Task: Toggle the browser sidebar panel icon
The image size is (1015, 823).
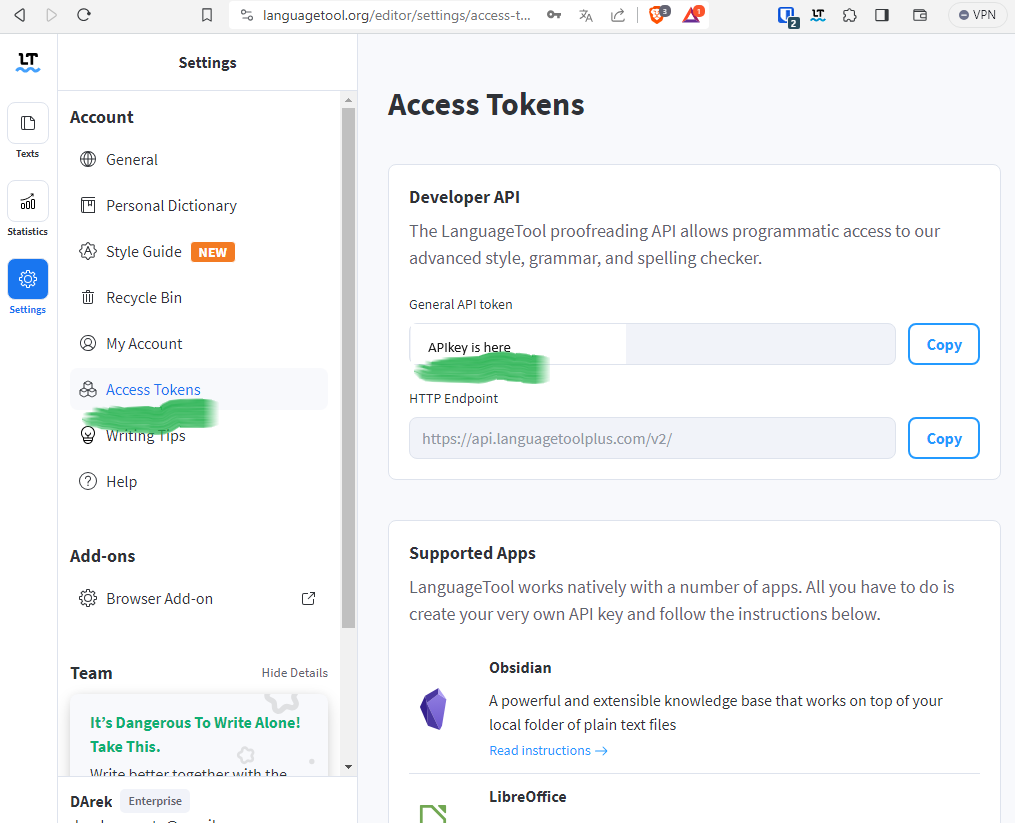Action: pyautogui.click(x=882, y=15)
